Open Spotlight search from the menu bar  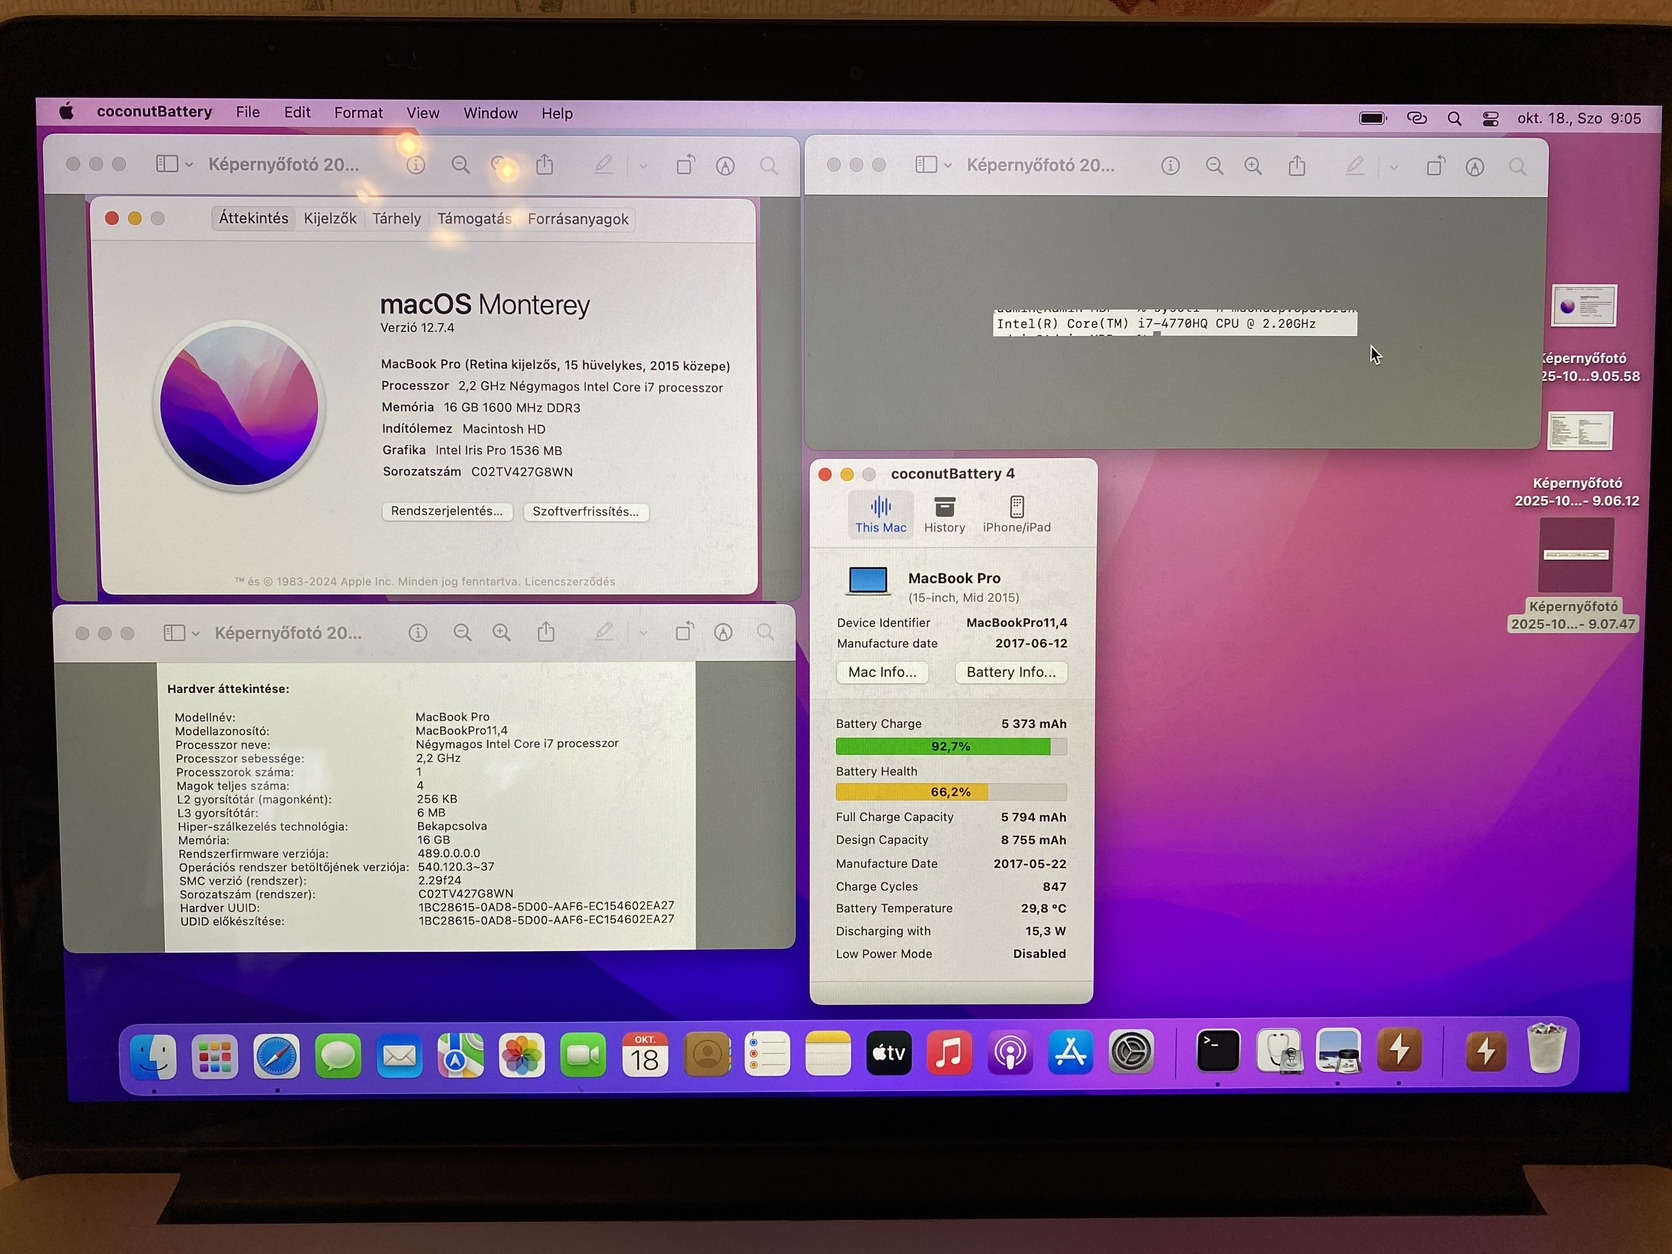1454,118
